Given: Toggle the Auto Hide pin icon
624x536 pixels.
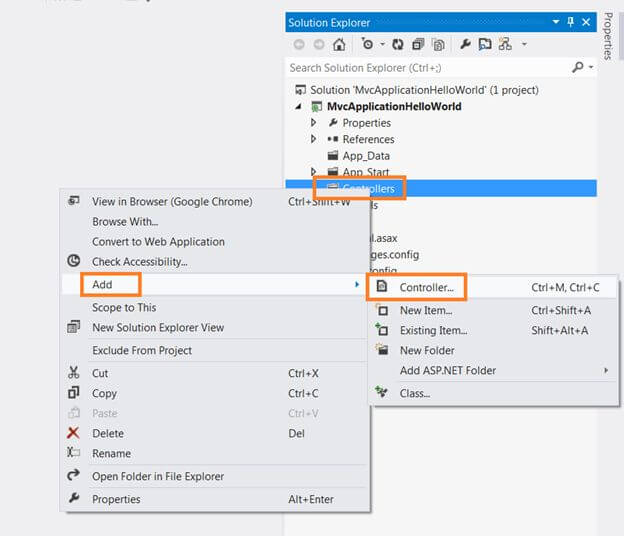Looking at the screenshot, I should 570,22.
